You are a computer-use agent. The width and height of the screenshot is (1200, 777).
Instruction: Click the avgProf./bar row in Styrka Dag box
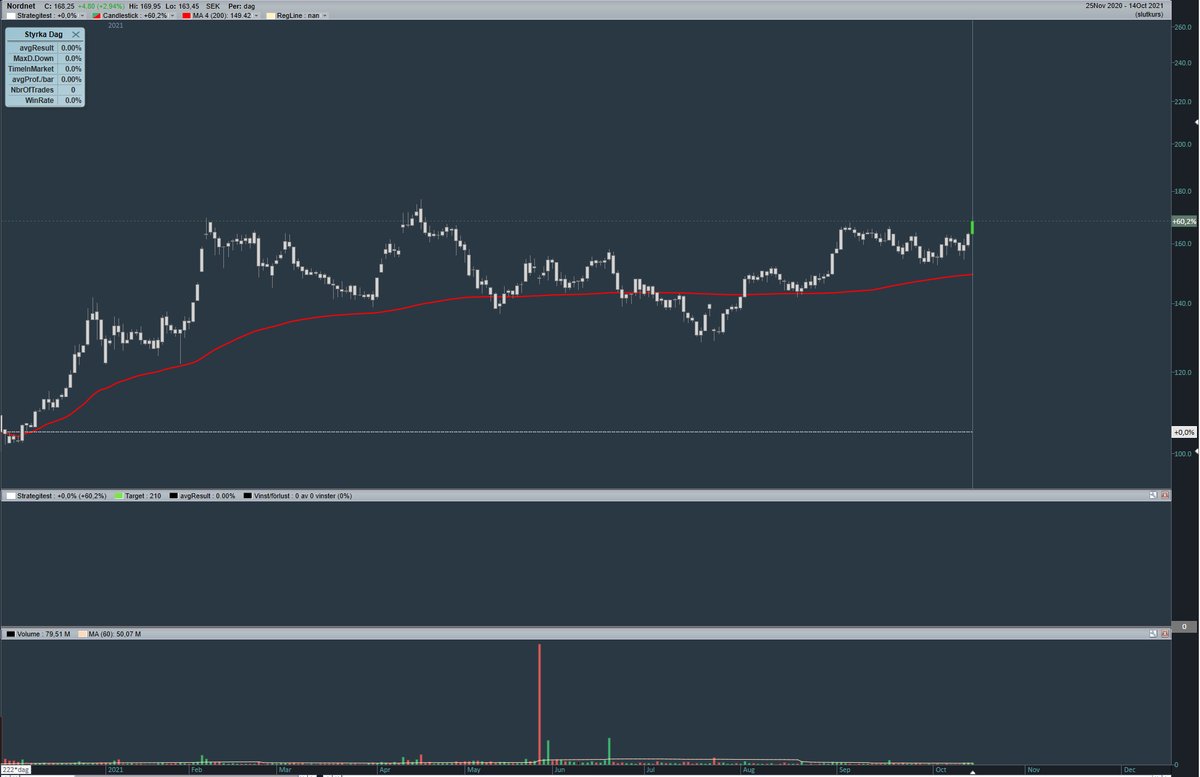coord(45,79)
